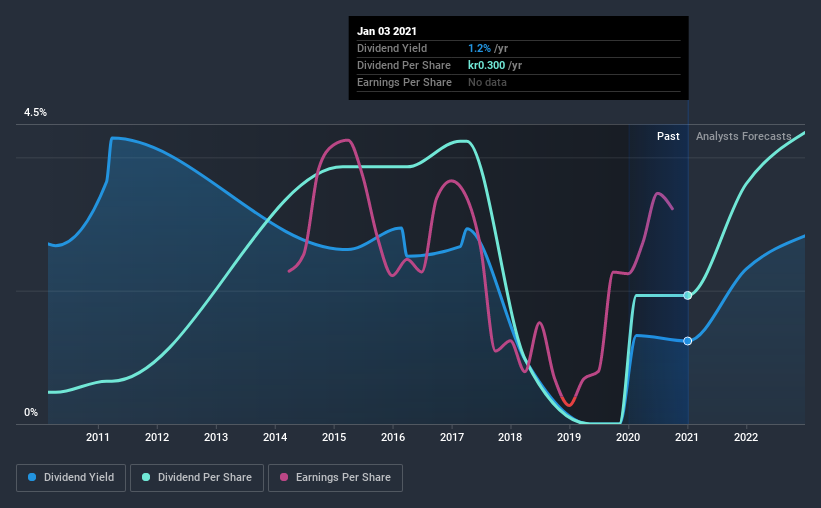821x508 pixels.
Task: Click the 2022 x-axis label
Action: pos(746,437)
